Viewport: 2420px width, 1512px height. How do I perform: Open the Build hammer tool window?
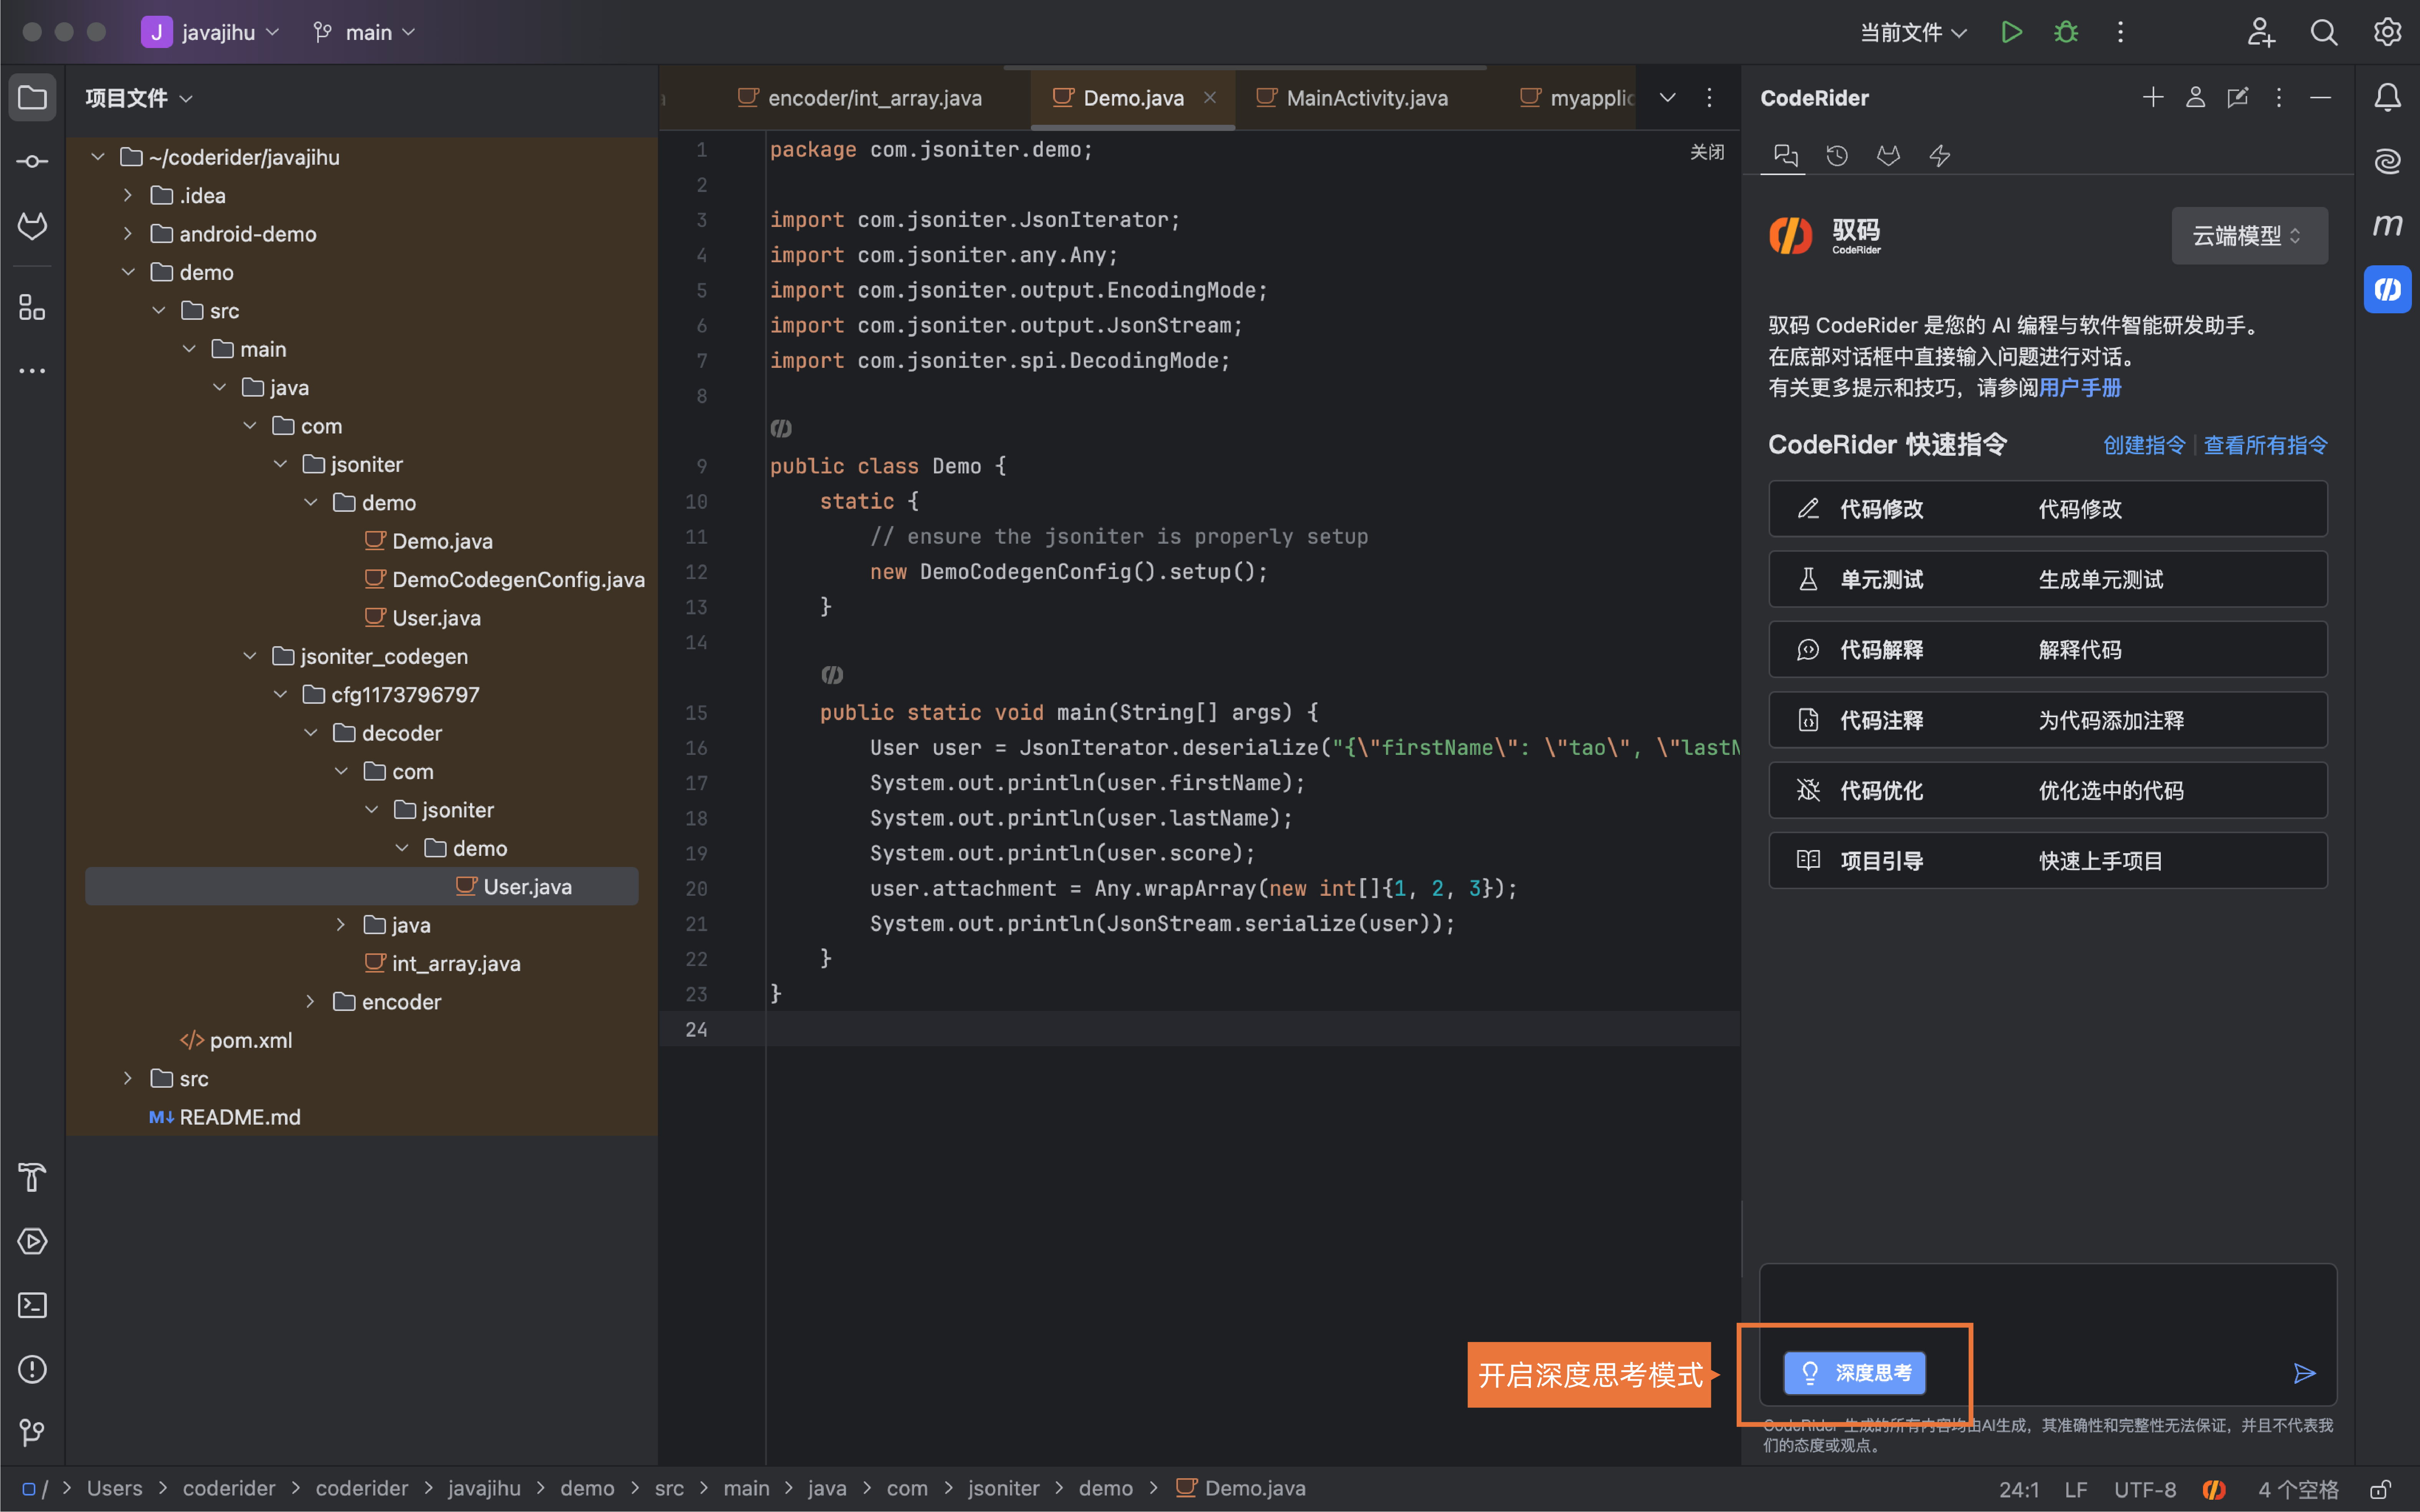[x=32, y=1178]
